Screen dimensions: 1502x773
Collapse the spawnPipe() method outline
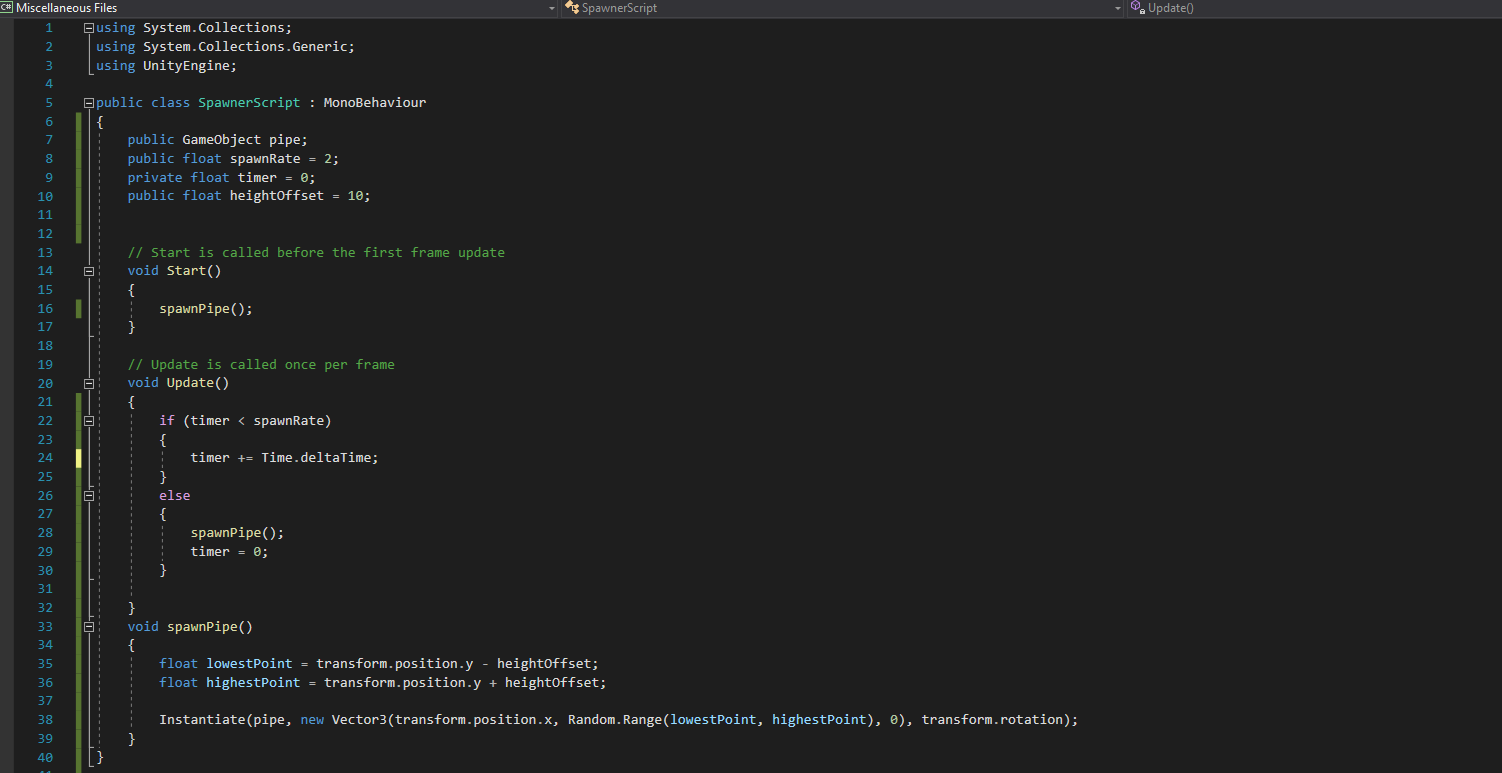(89, 627)
